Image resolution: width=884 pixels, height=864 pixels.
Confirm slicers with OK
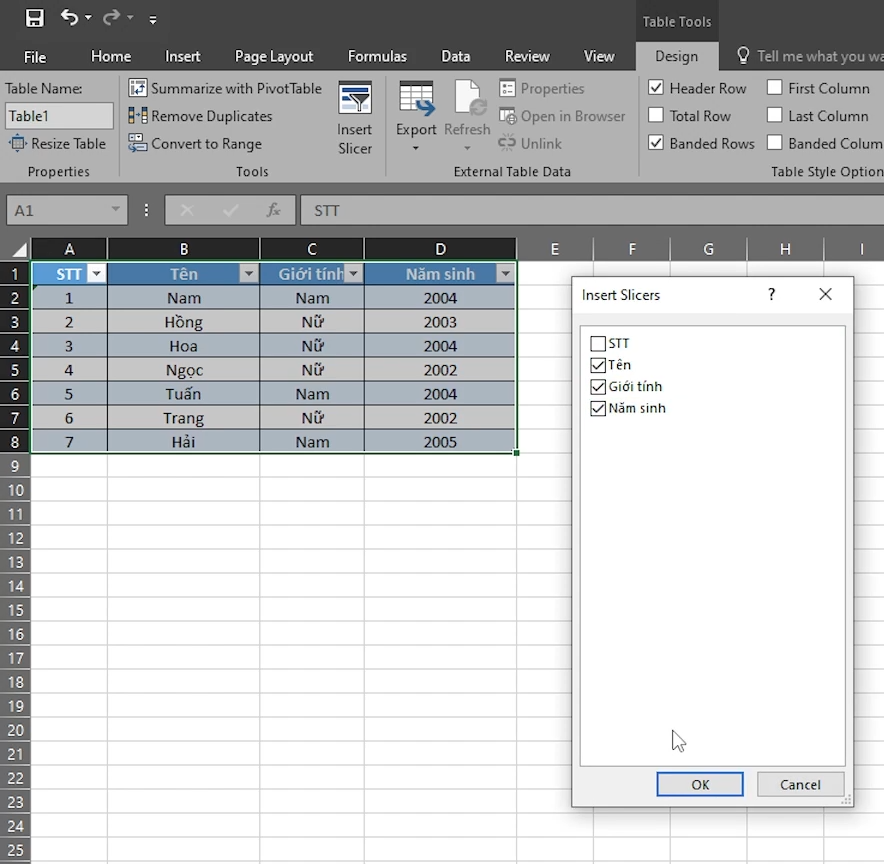point(699,784)
